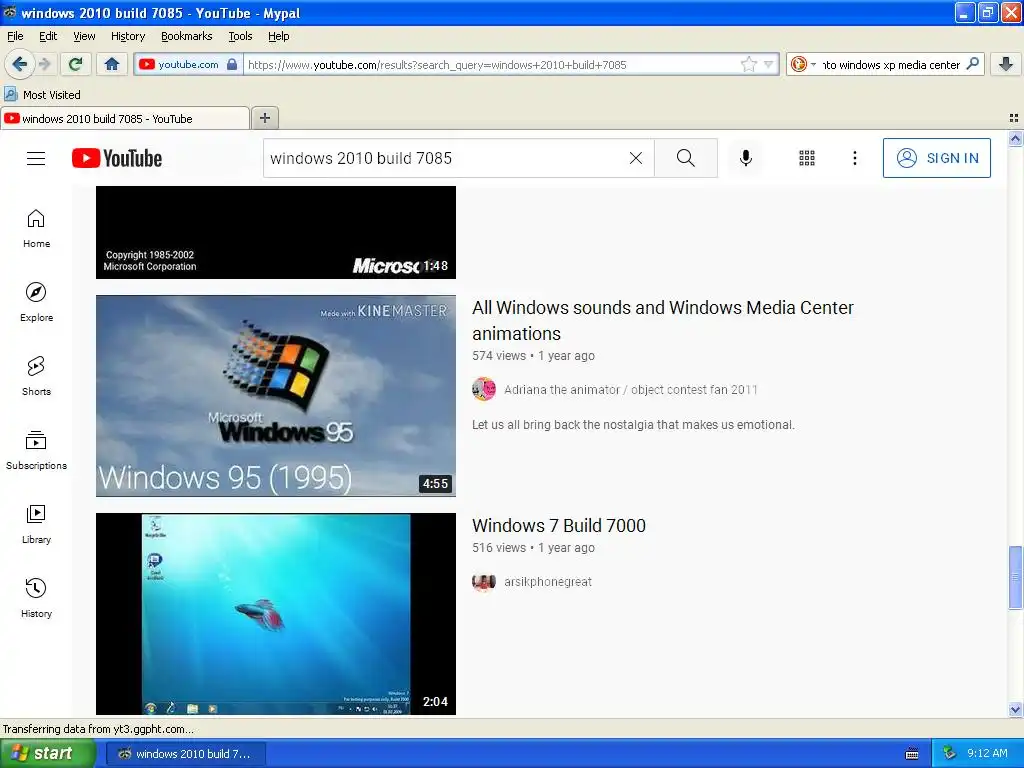Open the Tools menu
The width and height of the screenshot is (1024, 768).
click(x=240, y=36)
